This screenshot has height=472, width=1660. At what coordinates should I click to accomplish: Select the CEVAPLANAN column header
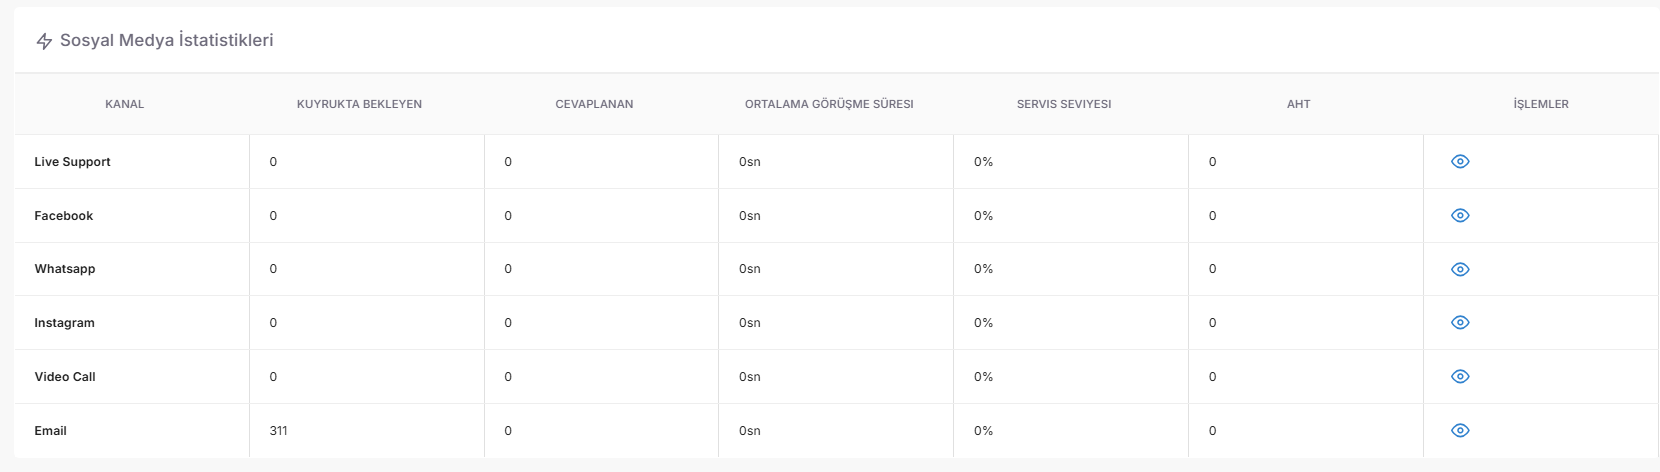[x=594, y=104]
